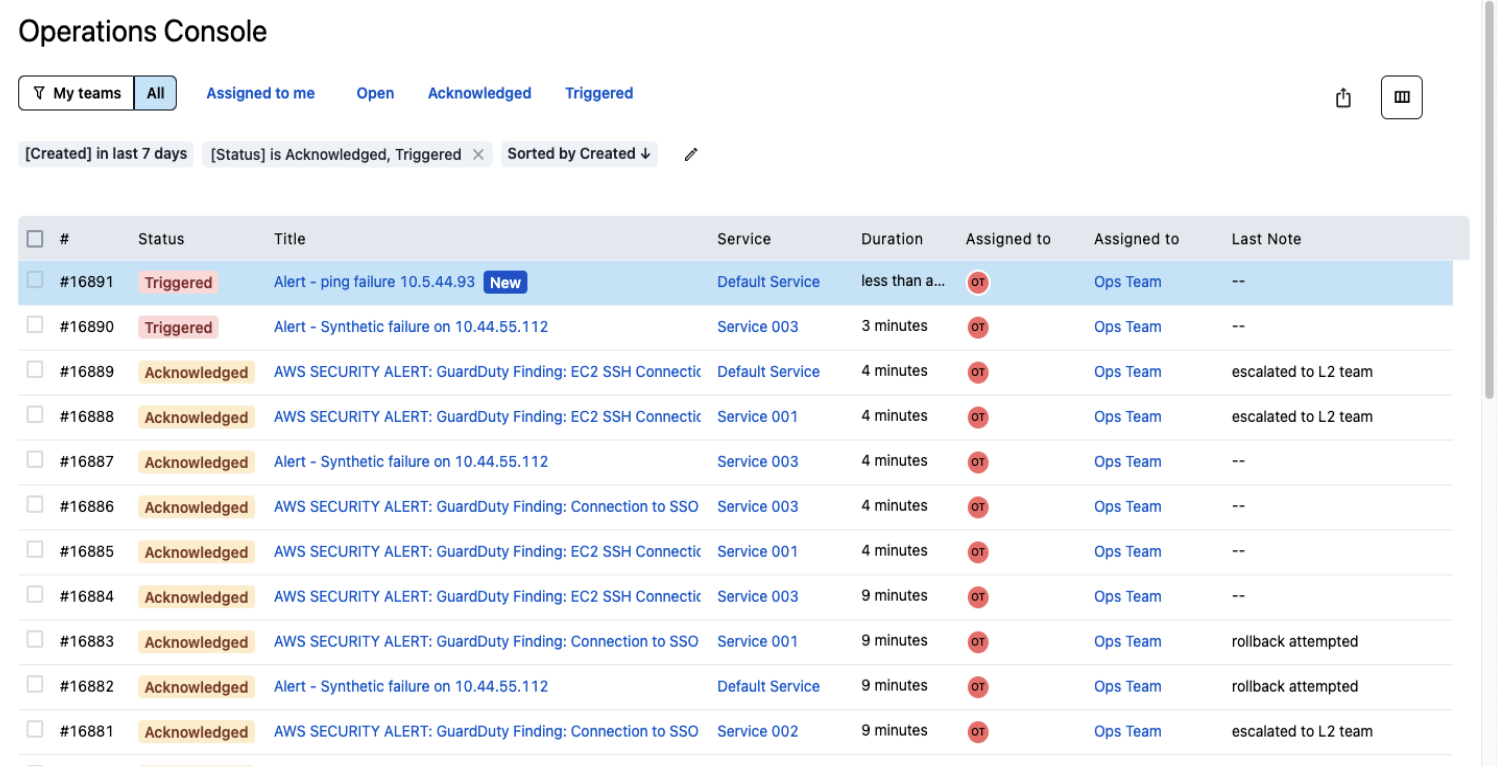Click the Duration column header

click(892, 239)
